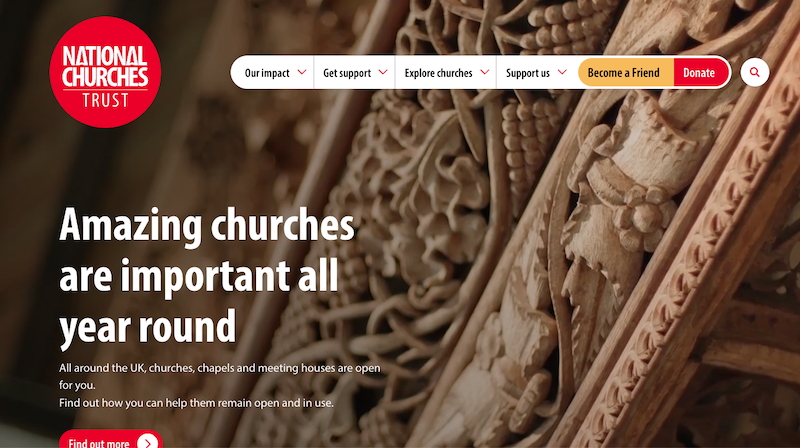Select Support us in the navigation
This screenshot has width=800, height=448.
[x=528, y=73]
